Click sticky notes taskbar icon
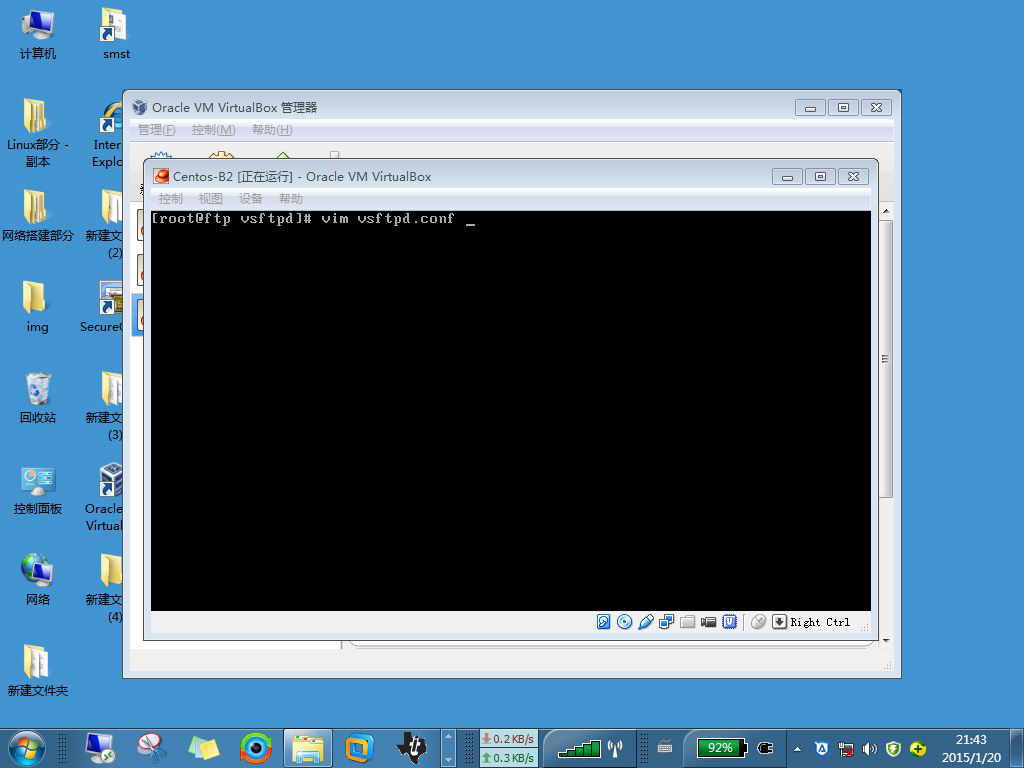Image resolution: width=1024 pixels, height=768 pixels. coord(204,748)
